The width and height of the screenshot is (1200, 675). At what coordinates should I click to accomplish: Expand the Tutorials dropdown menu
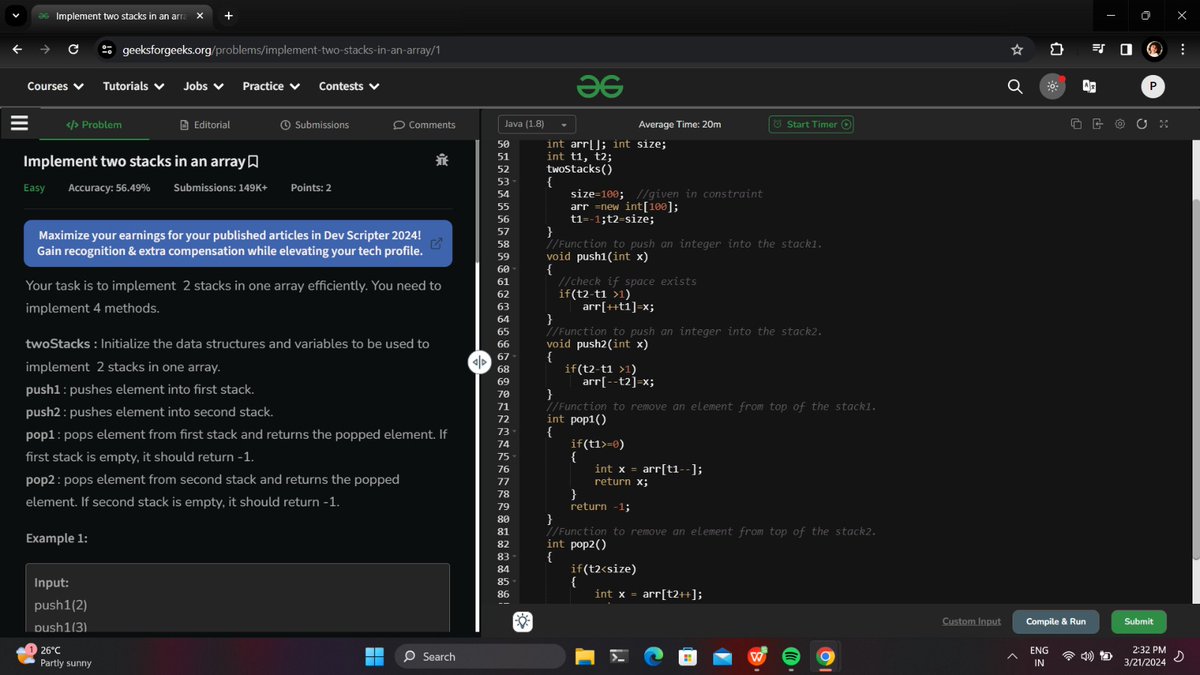coord(134,86)
